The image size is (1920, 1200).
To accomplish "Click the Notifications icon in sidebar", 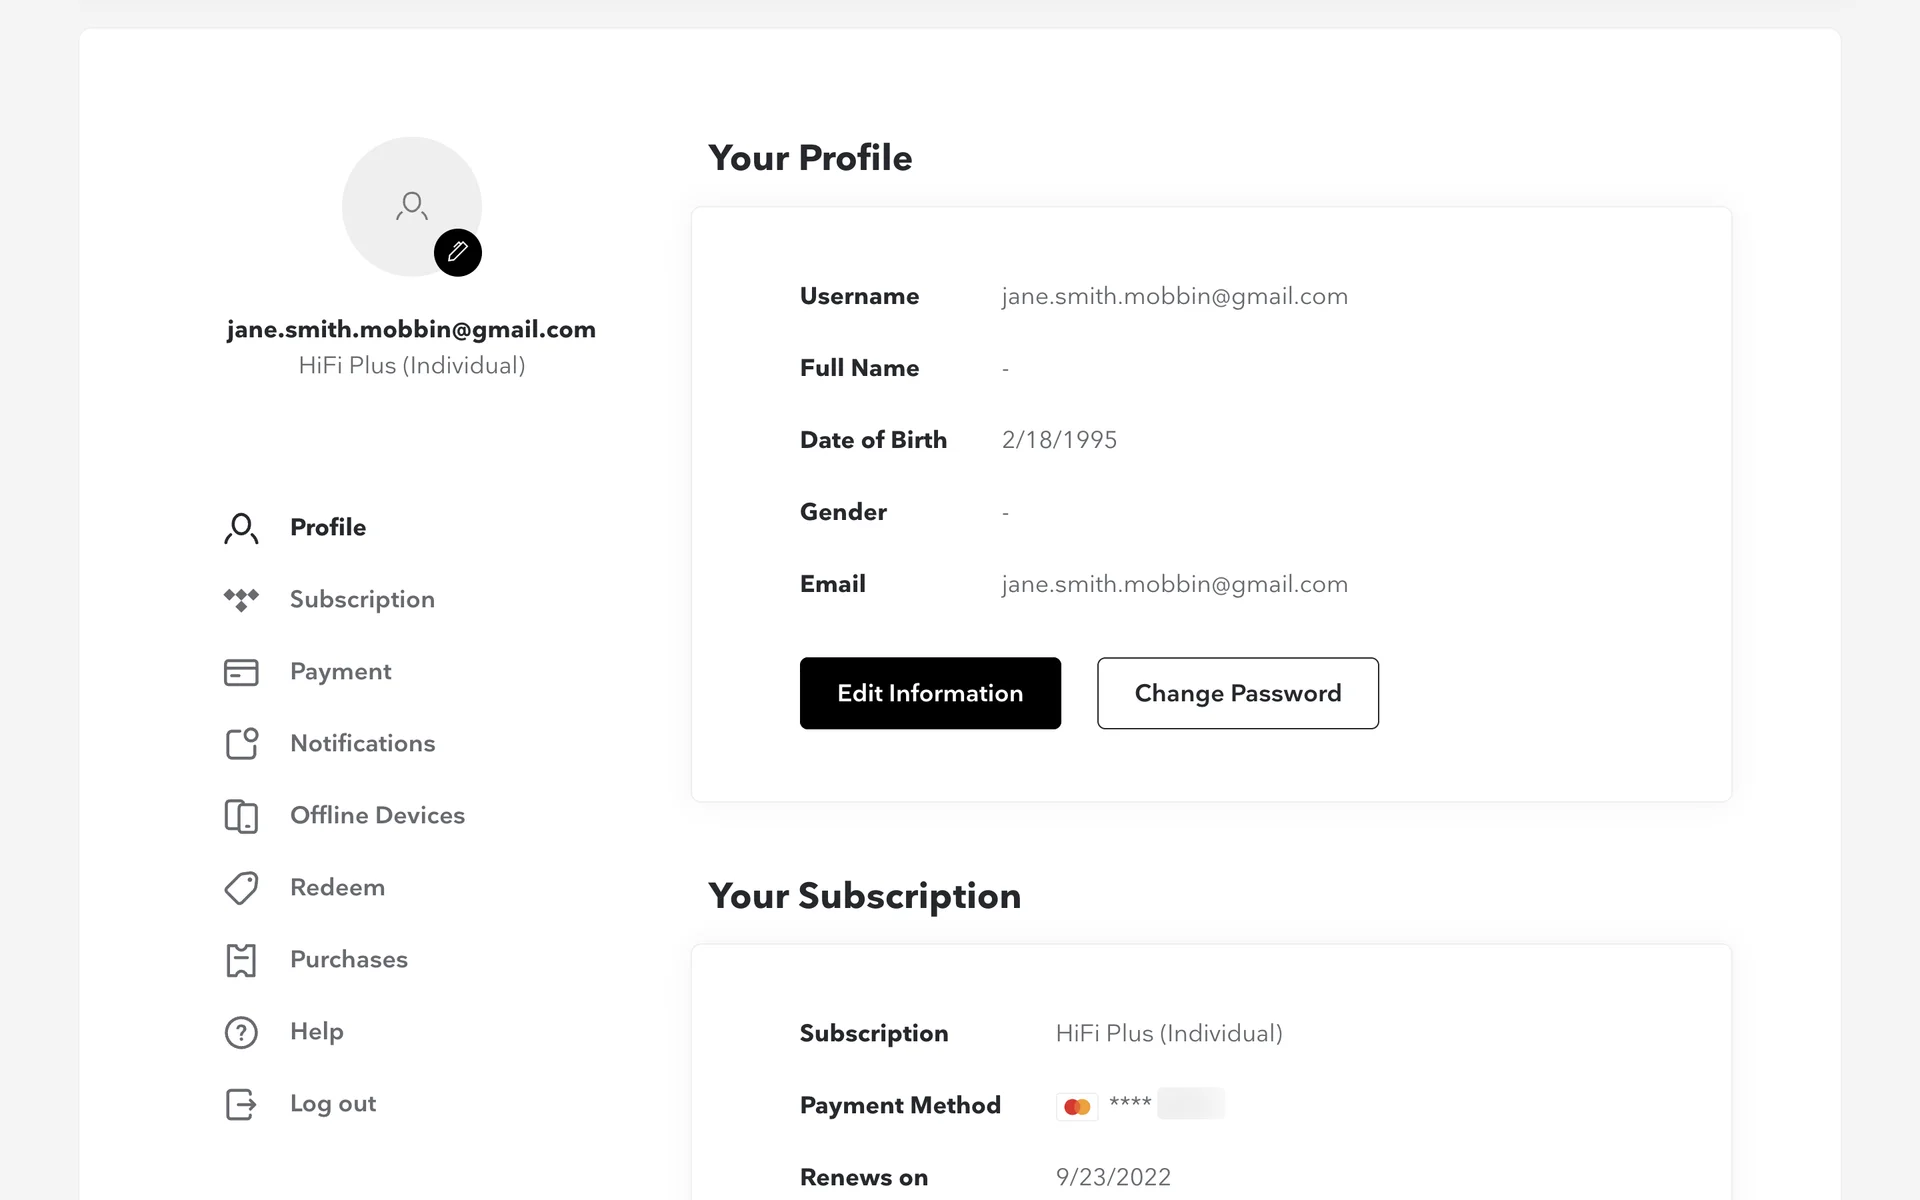I will [x=241, y=744].
